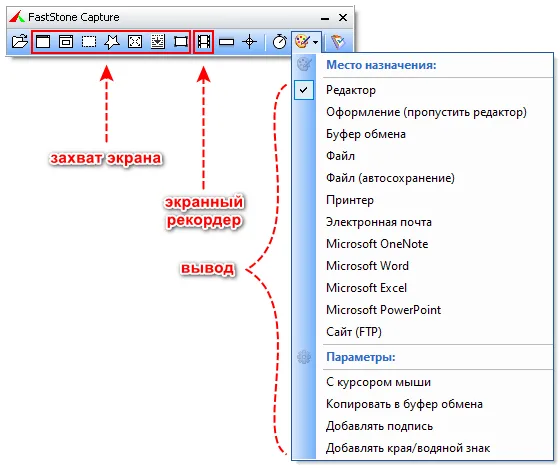
Task: Capture active window icon
Action: coord(43,41)
